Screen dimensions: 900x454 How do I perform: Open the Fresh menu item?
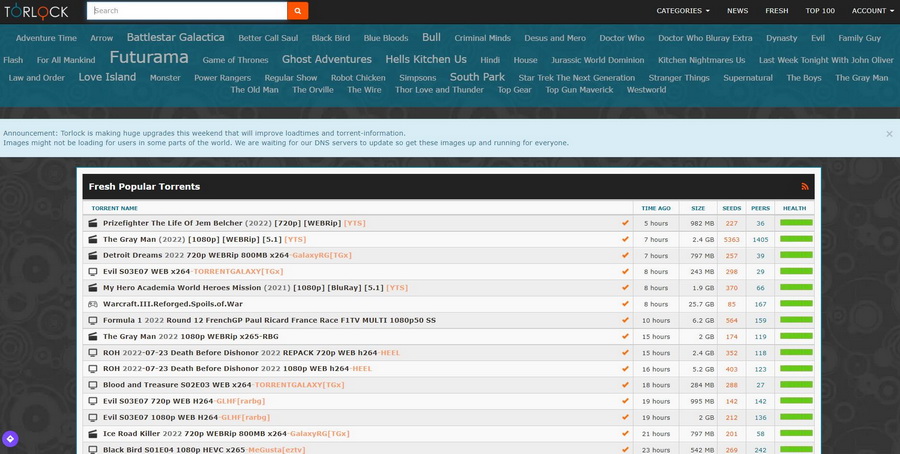776,11
